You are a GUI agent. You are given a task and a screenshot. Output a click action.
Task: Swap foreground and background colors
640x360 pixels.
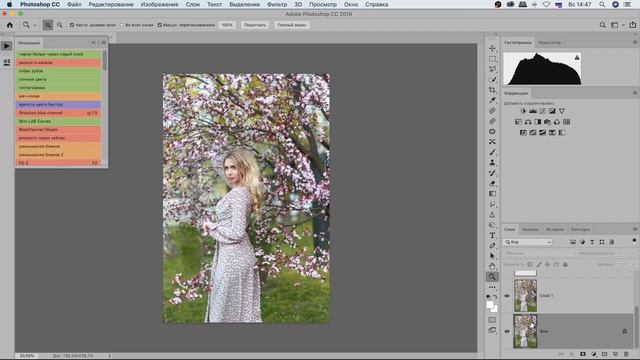[x=495, y=297]
